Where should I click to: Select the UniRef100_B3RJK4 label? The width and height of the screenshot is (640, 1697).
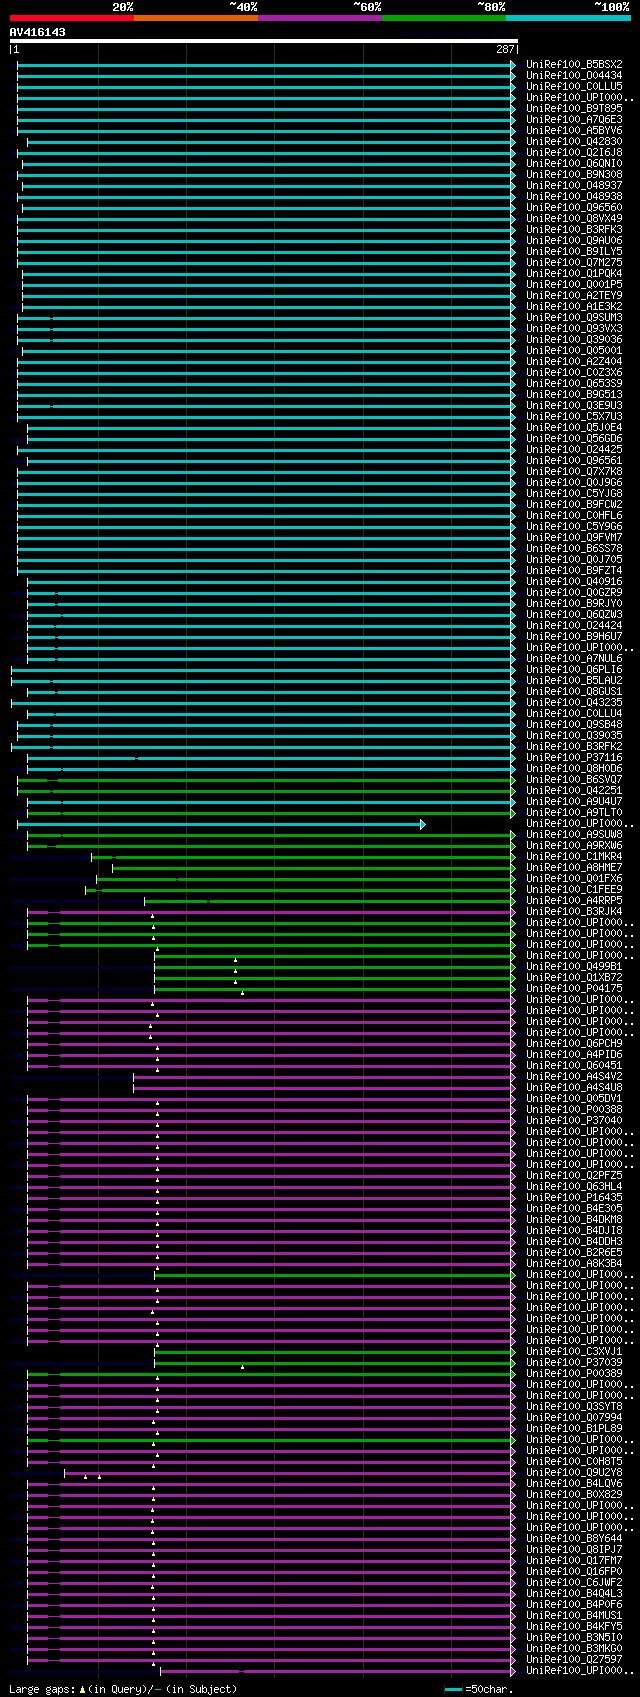574,911
